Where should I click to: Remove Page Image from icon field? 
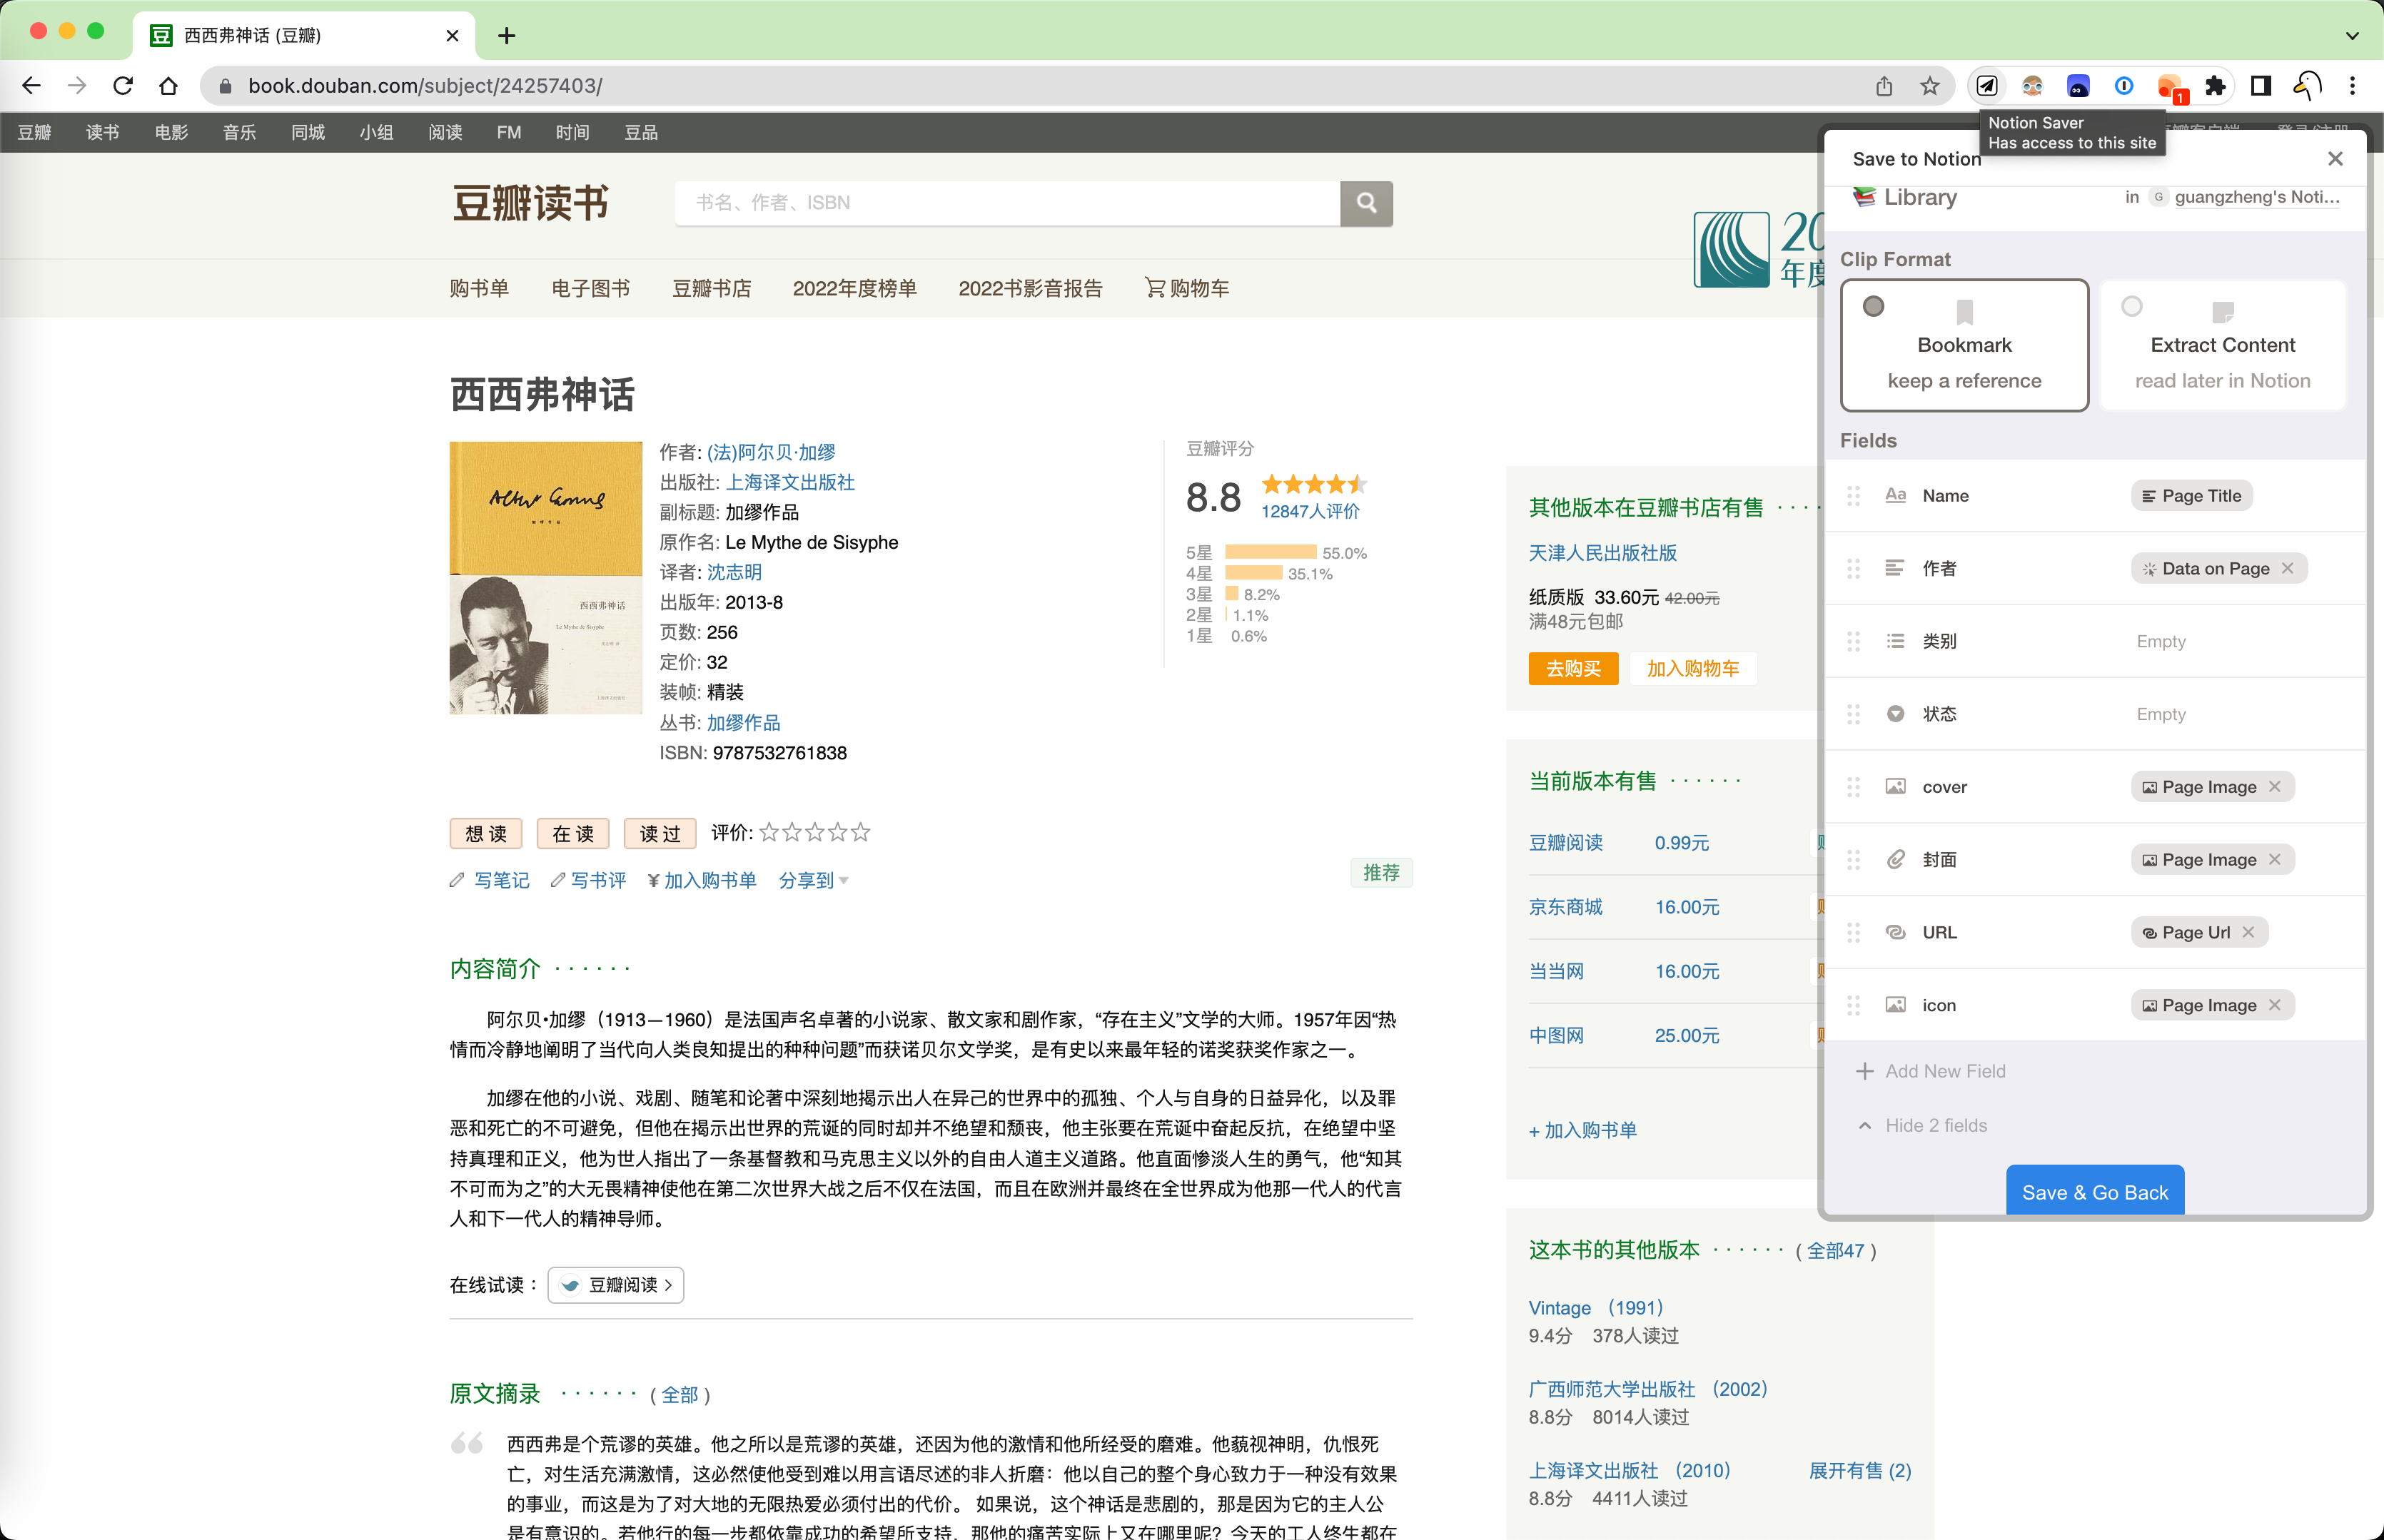click(2275, 1005)
